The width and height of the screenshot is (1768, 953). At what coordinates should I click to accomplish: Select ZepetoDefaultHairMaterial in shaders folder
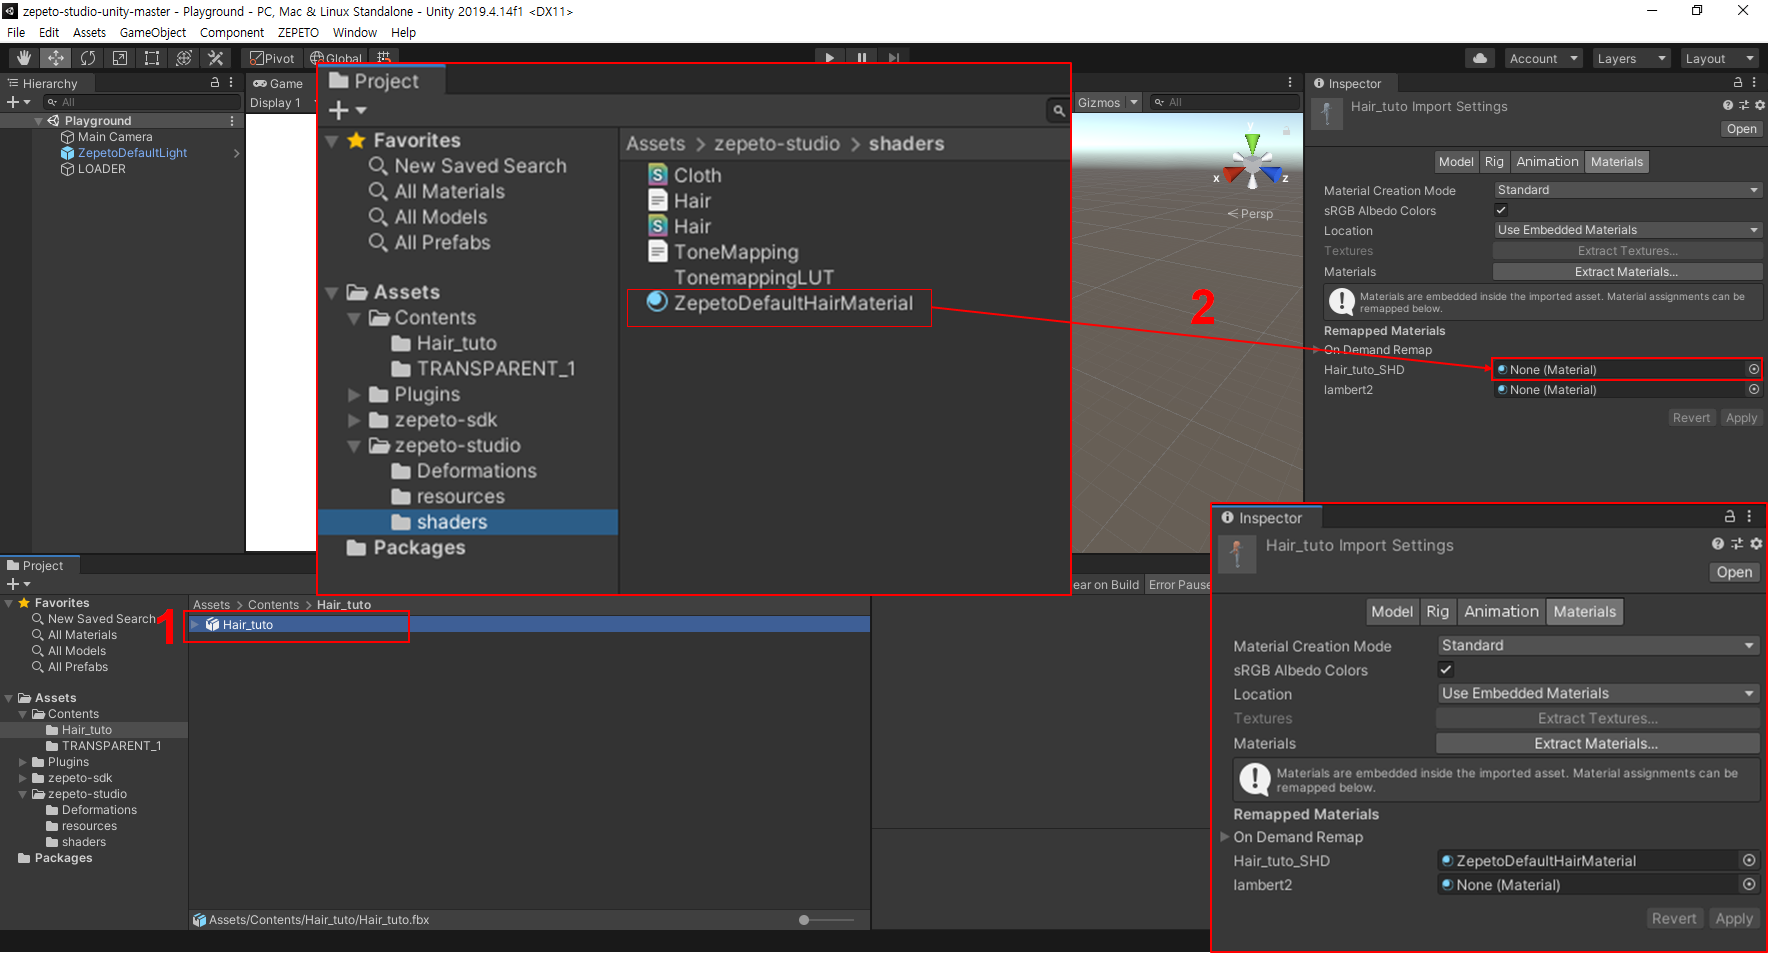(x=792, y=303)
